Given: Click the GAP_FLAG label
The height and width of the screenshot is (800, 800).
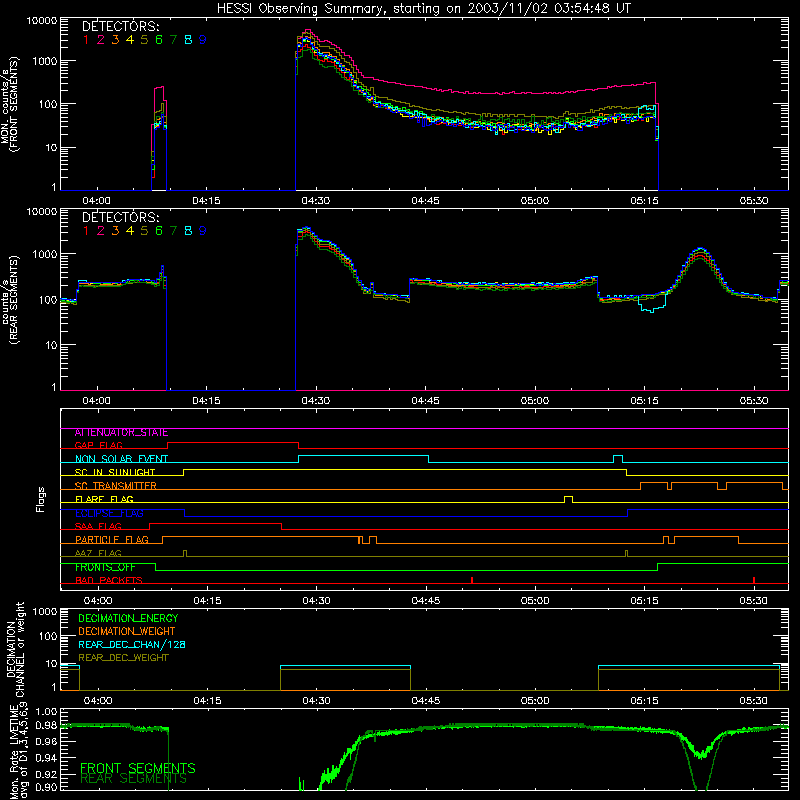Looking at the screenshot, I should [98, 445].
